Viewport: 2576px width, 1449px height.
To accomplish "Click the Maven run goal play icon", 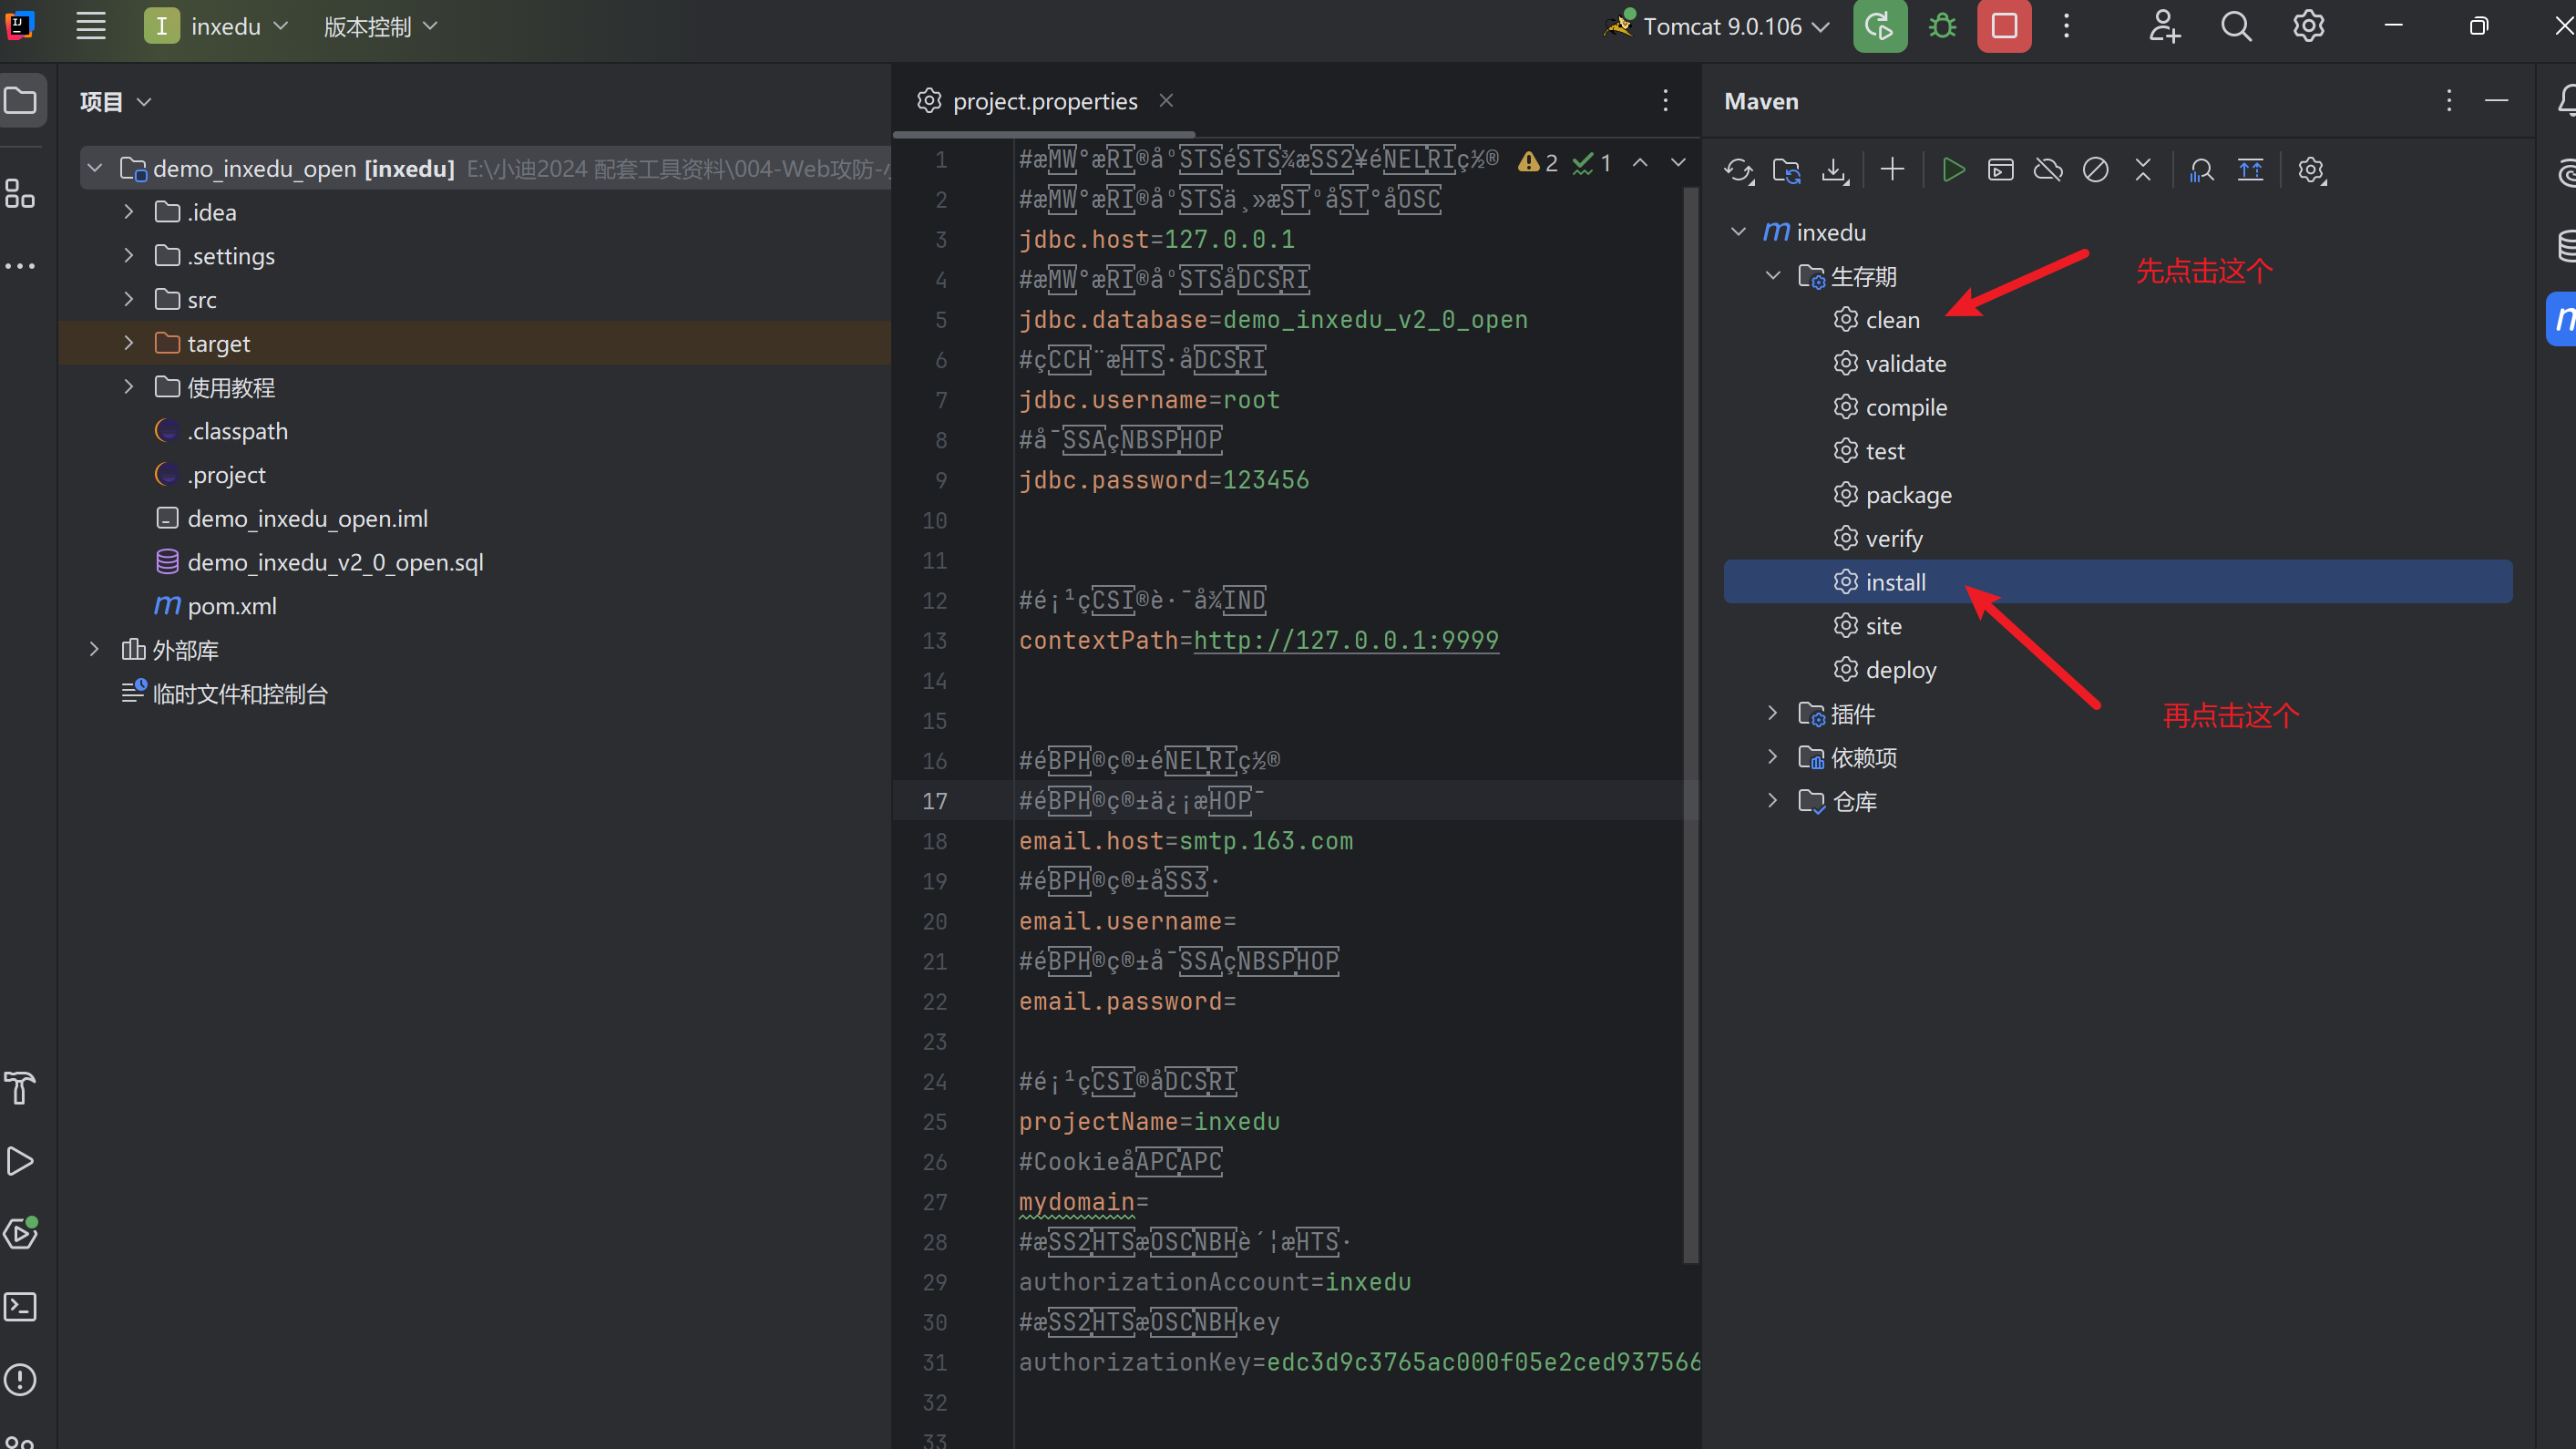I will pos(1952,170).
